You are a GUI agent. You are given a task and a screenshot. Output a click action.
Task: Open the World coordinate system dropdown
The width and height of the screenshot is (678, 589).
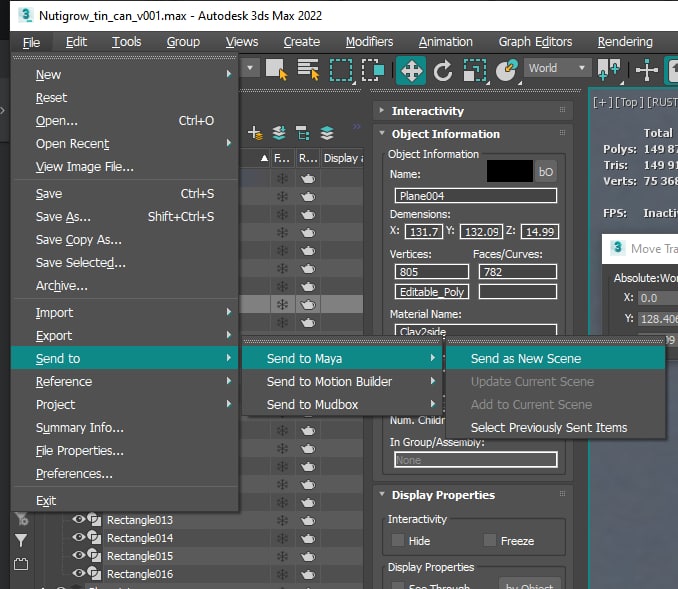coord(557,68)
